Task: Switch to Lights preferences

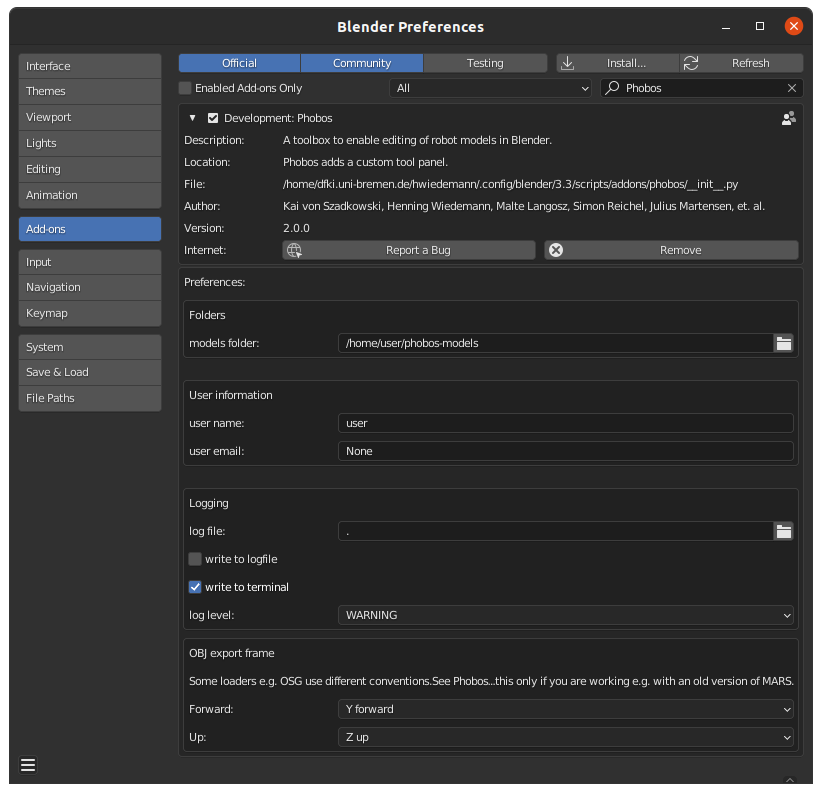Action: pyautogui.click(x=90, y=143)
